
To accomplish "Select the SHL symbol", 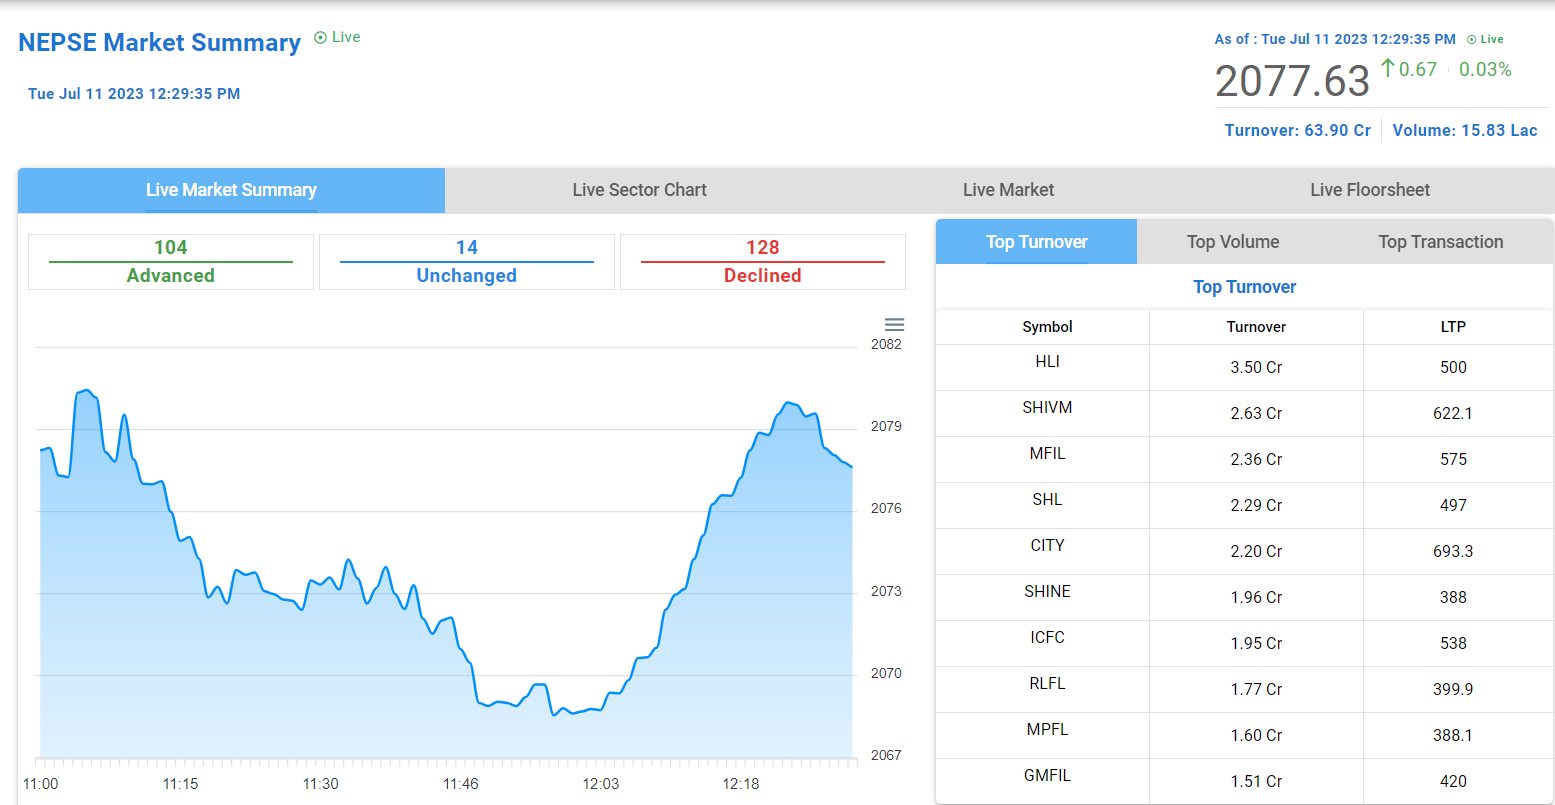I will [x=1047, y=500].
